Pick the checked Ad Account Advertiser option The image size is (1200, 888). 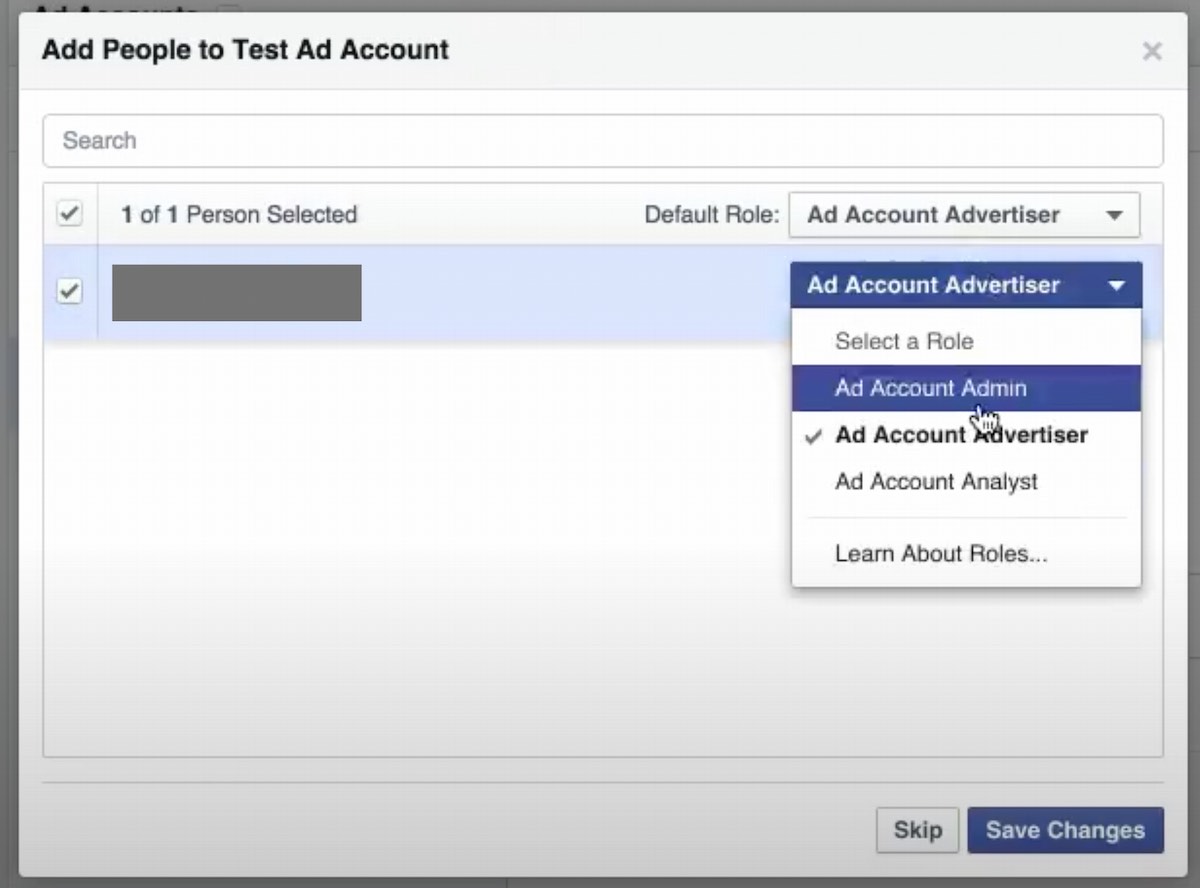(961, 435)
